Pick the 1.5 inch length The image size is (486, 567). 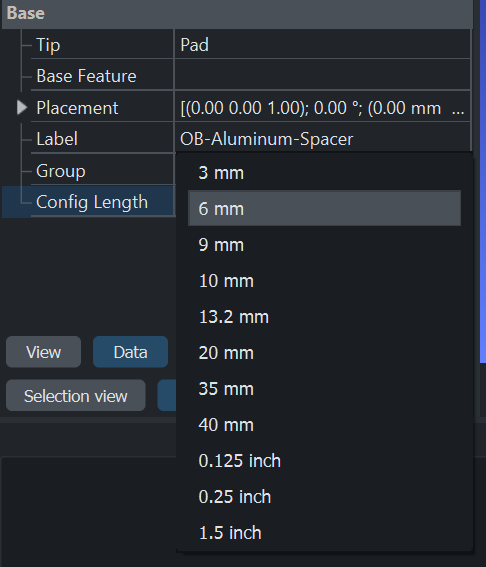(x=324, y=533)
